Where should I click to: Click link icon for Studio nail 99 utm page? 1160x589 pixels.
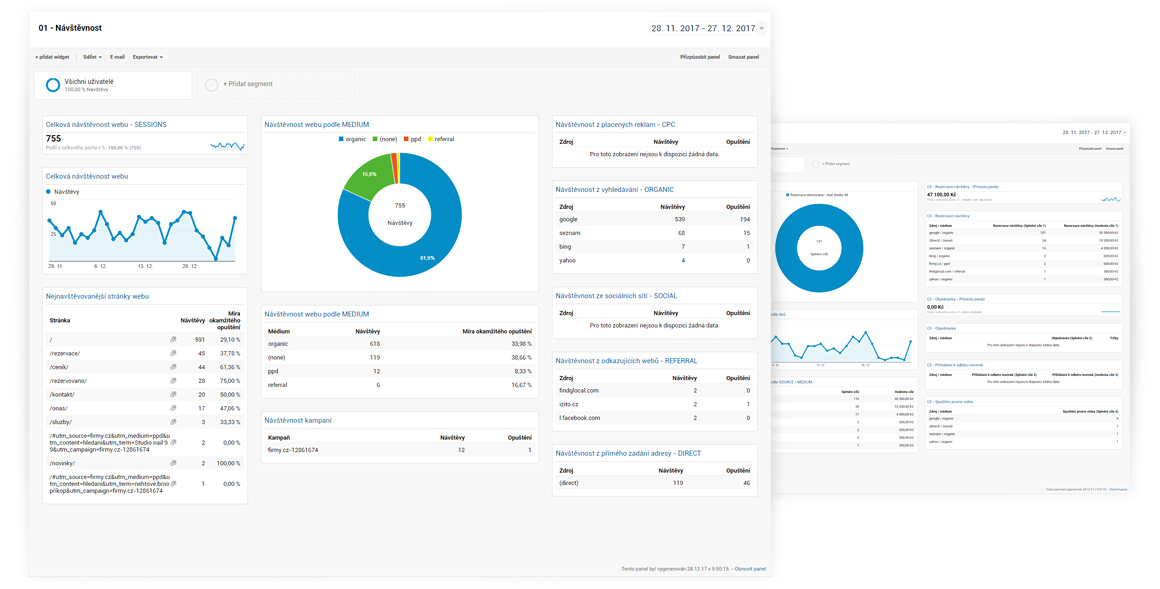tap(173, 442)
